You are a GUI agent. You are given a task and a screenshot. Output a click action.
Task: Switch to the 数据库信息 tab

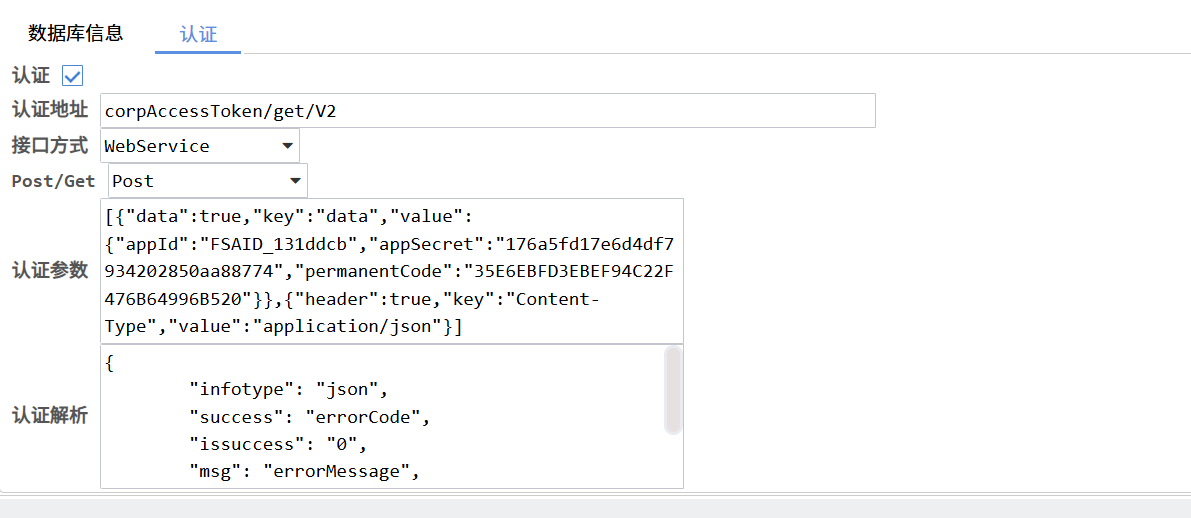point(76,33)
